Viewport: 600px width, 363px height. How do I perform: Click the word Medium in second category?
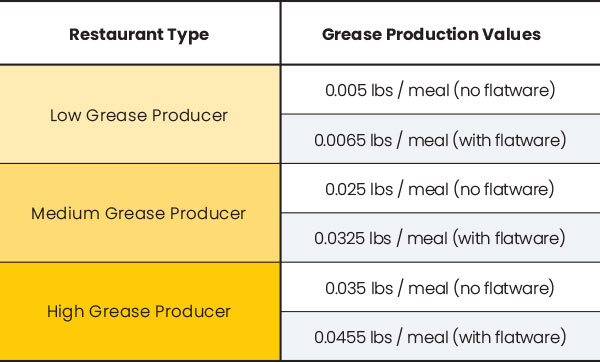tap(65, 213)
